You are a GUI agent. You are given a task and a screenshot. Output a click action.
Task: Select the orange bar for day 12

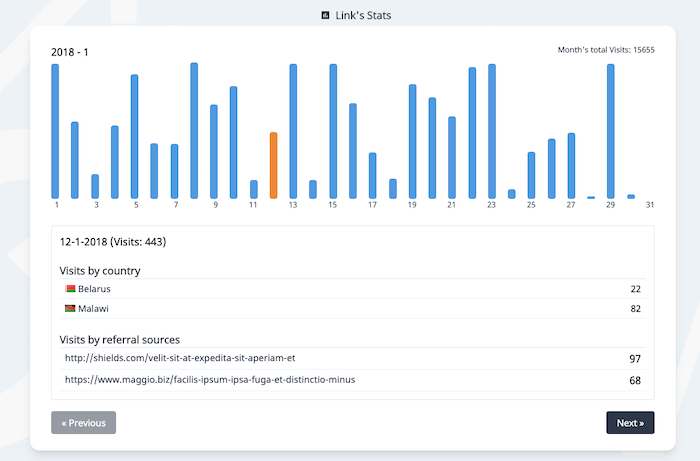tap(274, 166)
